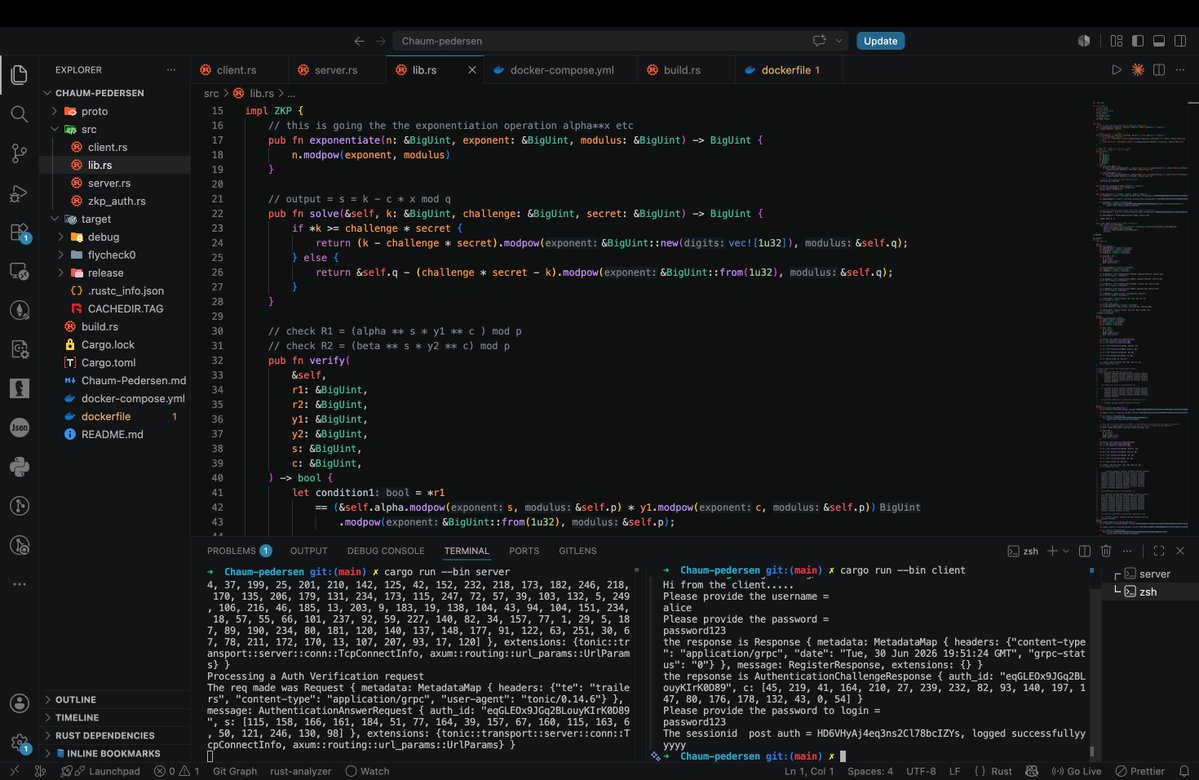Toggle Watch in status bar
The image size is (1199, 780).
[367, 771]
